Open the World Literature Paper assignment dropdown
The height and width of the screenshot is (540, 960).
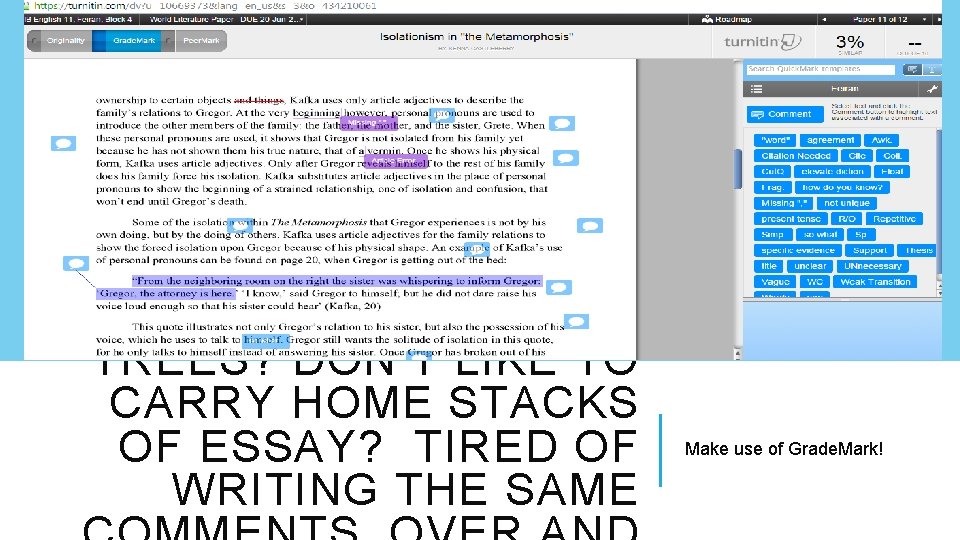pos(225,20)
